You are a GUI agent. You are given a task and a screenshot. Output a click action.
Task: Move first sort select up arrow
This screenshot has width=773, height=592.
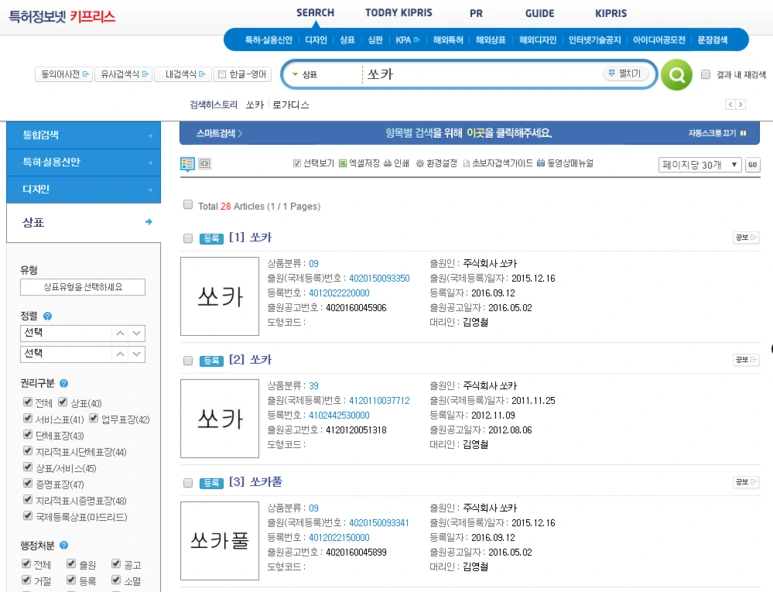(x=120, y=334)
